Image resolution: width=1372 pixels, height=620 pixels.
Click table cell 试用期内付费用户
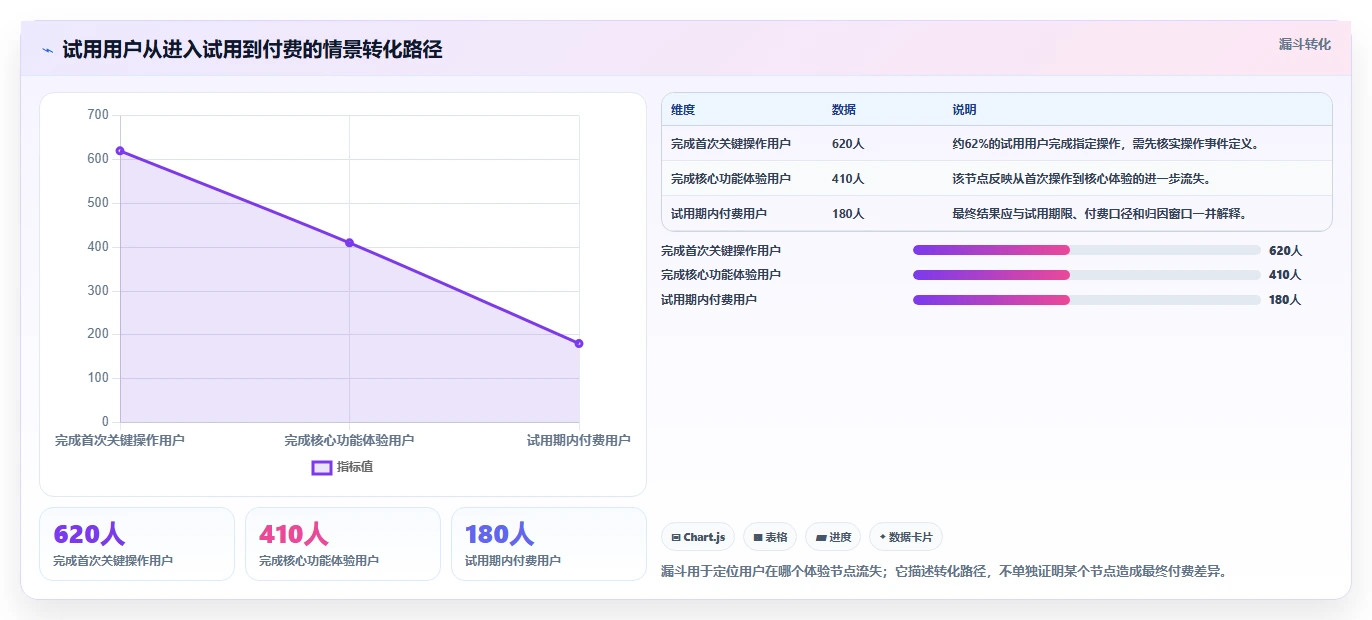(x=719, y=214)
